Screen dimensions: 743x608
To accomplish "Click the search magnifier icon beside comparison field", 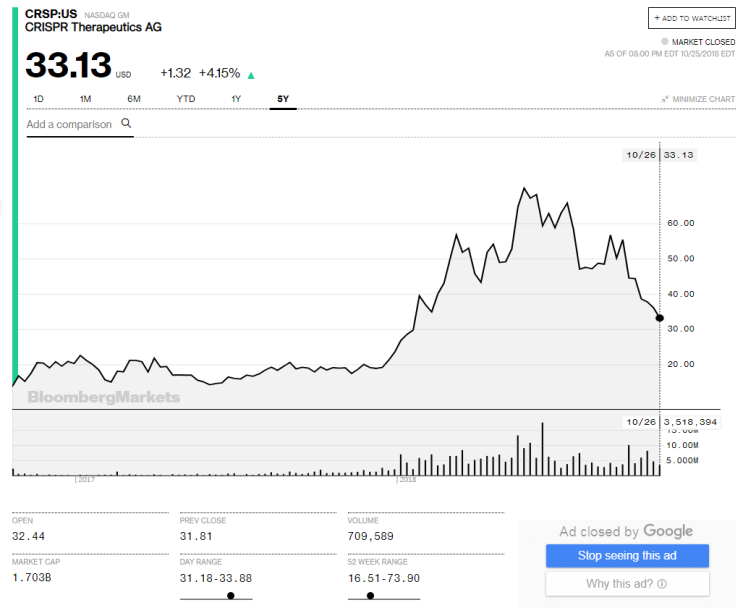I will click(126, 123).
